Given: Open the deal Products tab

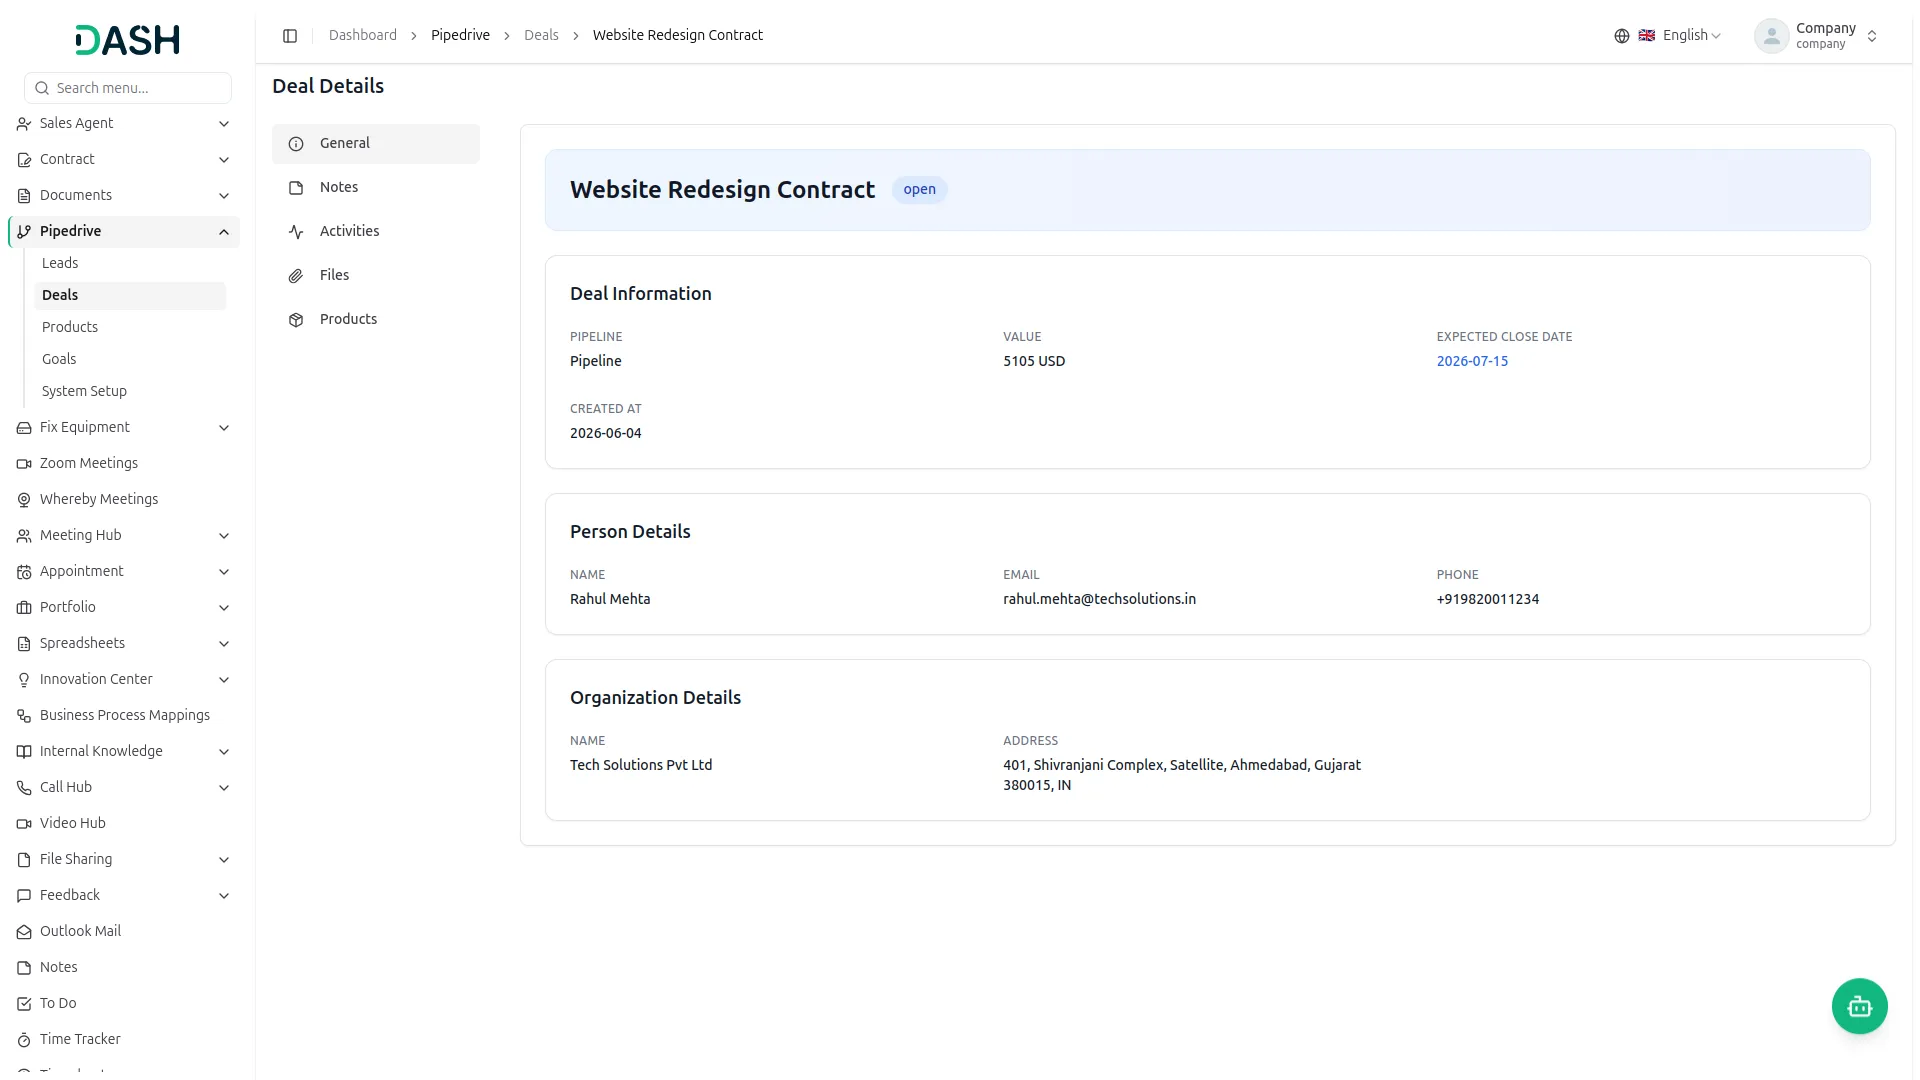Looking at the screenshot, I should [x=376, y=320].
